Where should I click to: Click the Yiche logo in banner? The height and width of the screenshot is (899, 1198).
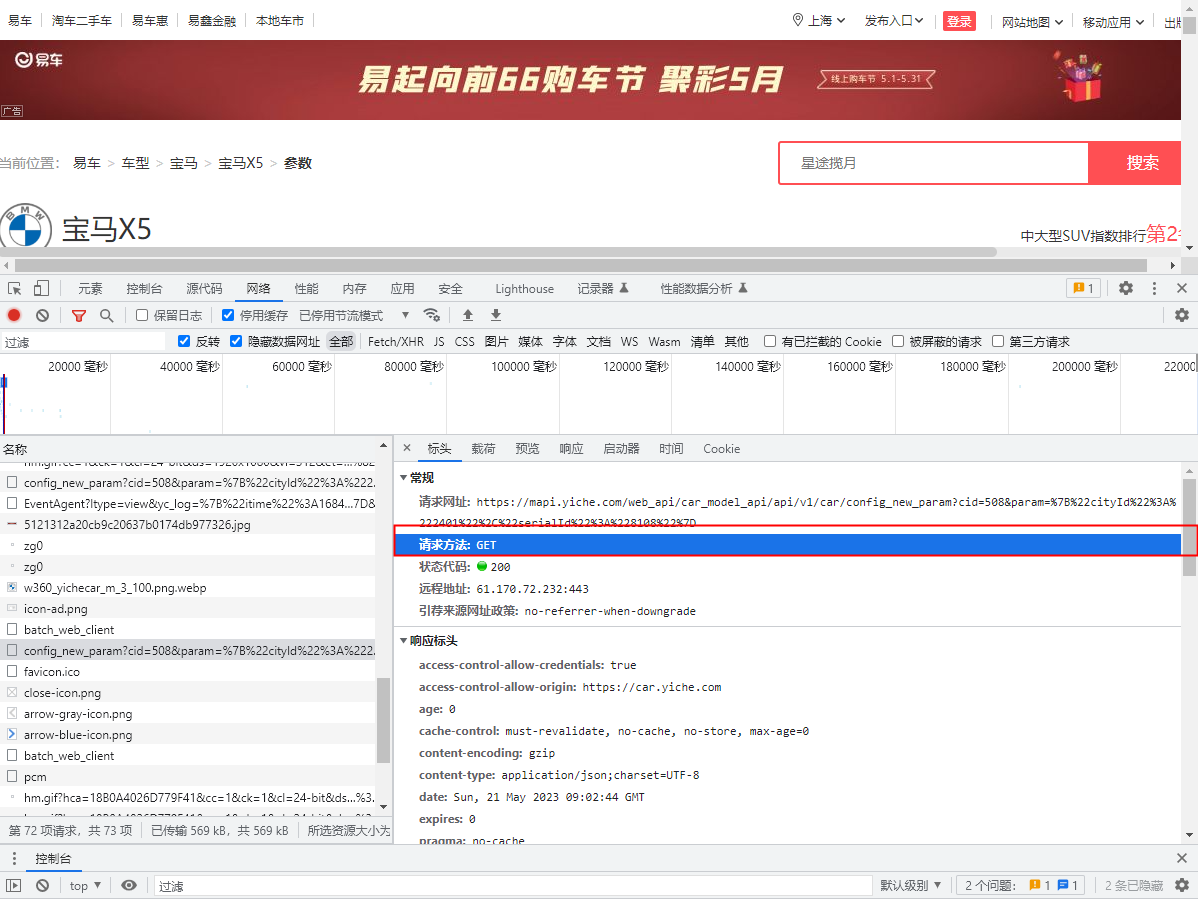(39, 60)
